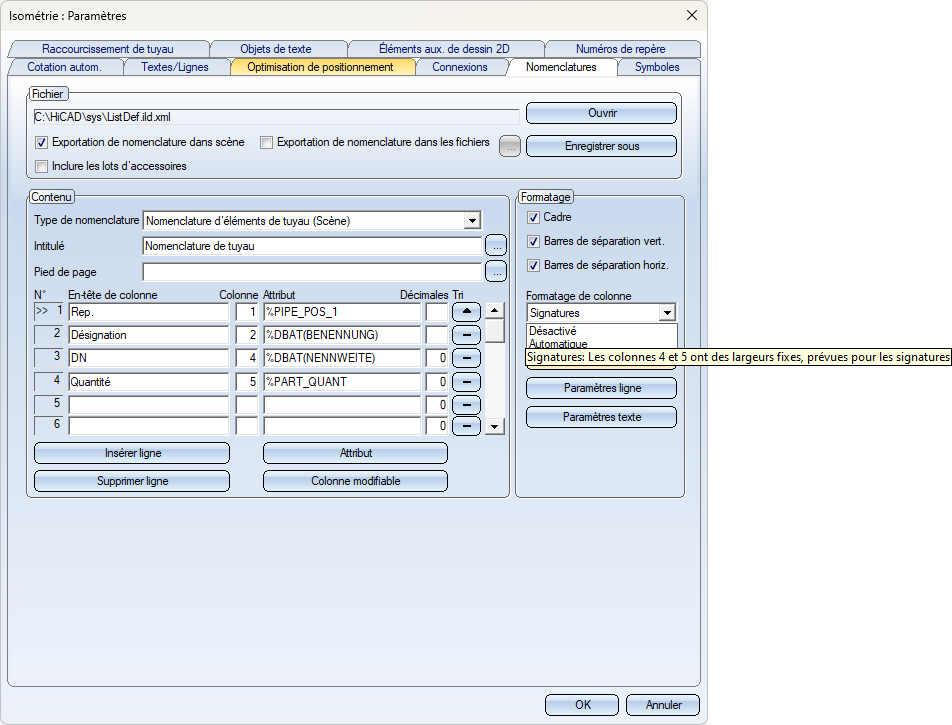The height and width of the screenshot is (725, 952).
Task: Open the Cotation autom. tab
Action: click(65, 67)
